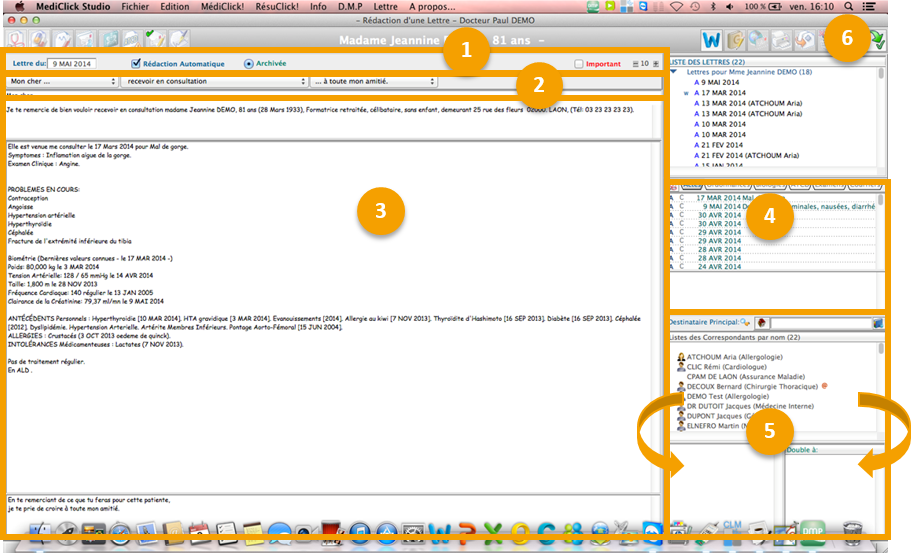Click the Apple logo menu icon

pos(18,6)
